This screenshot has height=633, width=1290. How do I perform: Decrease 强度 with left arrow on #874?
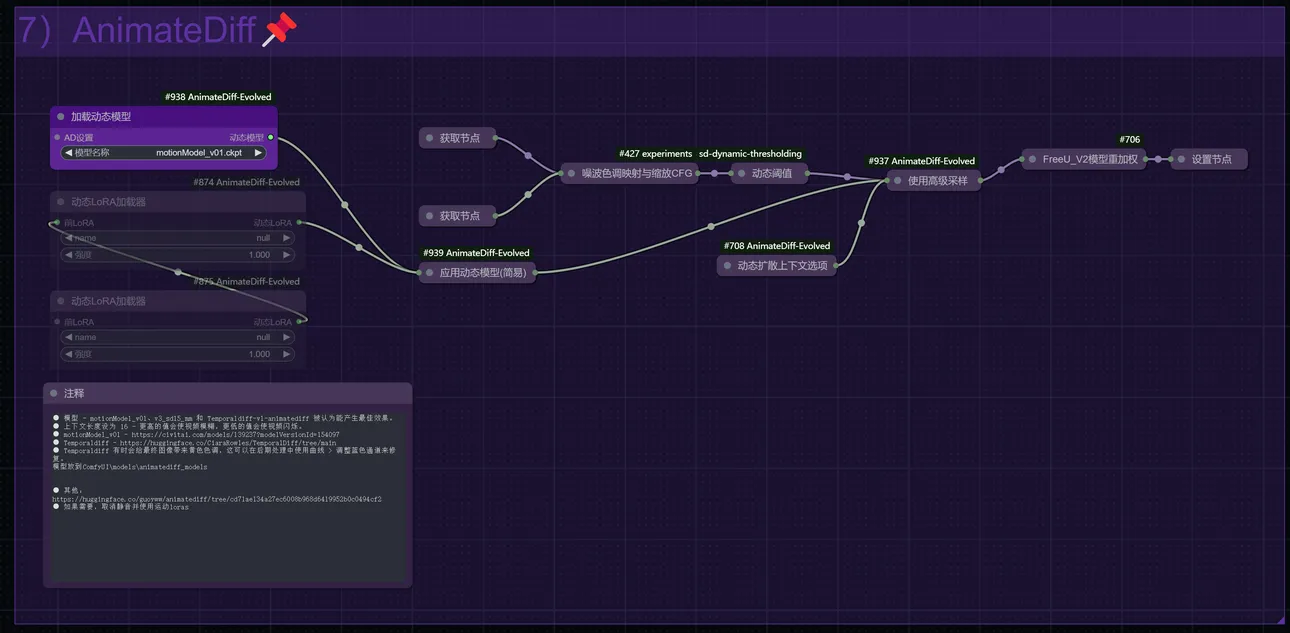pyautogui.click(x=68, y=254)
